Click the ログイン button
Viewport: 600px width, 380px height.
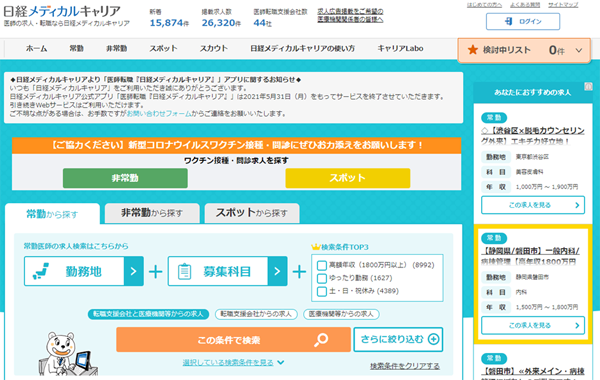523,21
